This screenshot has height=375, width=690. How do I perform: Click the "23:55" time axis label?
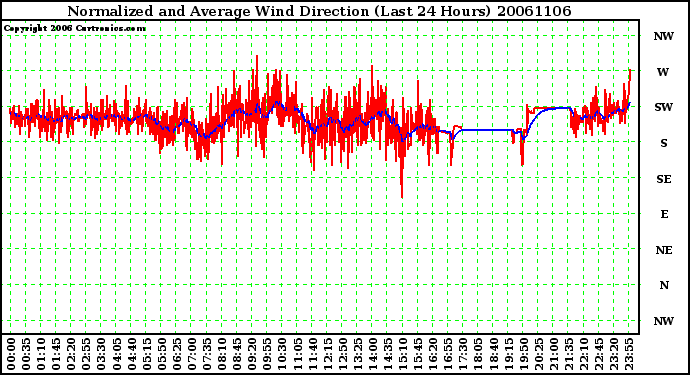[x=629, y=354]
